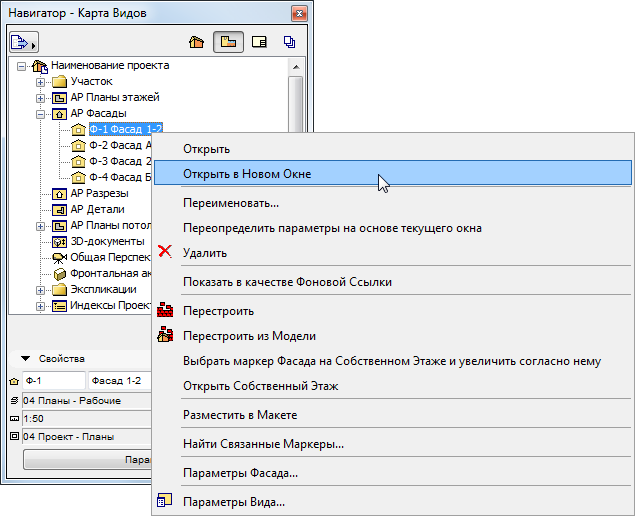Click the Ф-3 Фасад elevation icon
This screenshot has width=635, height=516.
coord(78,162)
